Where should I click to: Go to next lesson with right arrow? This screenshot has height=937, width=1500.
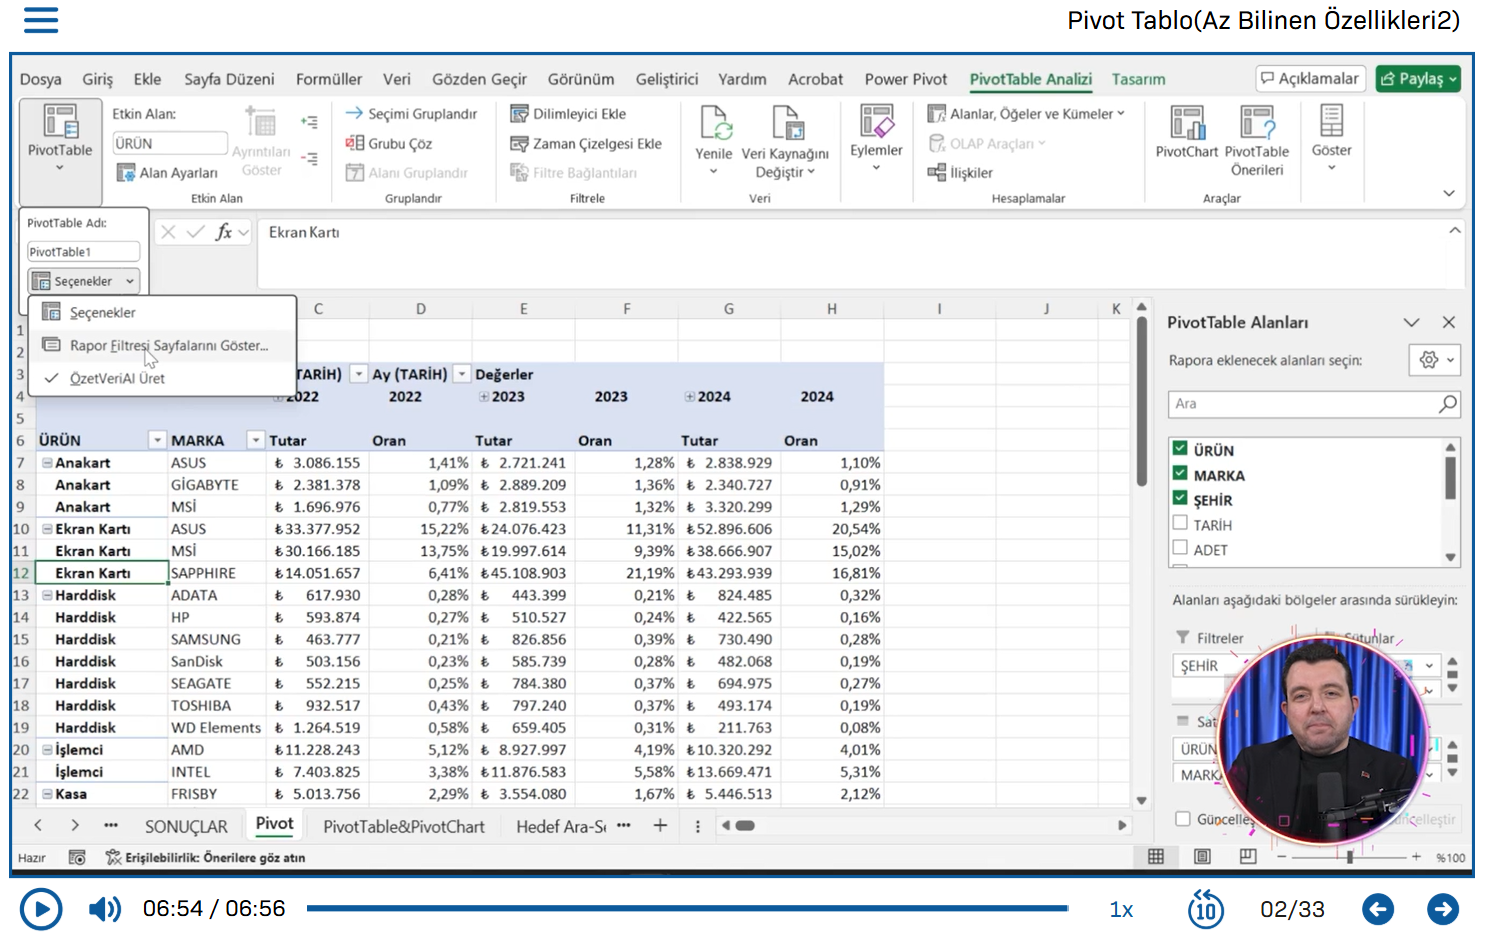pyautogui.click(x=1442, y=909)
